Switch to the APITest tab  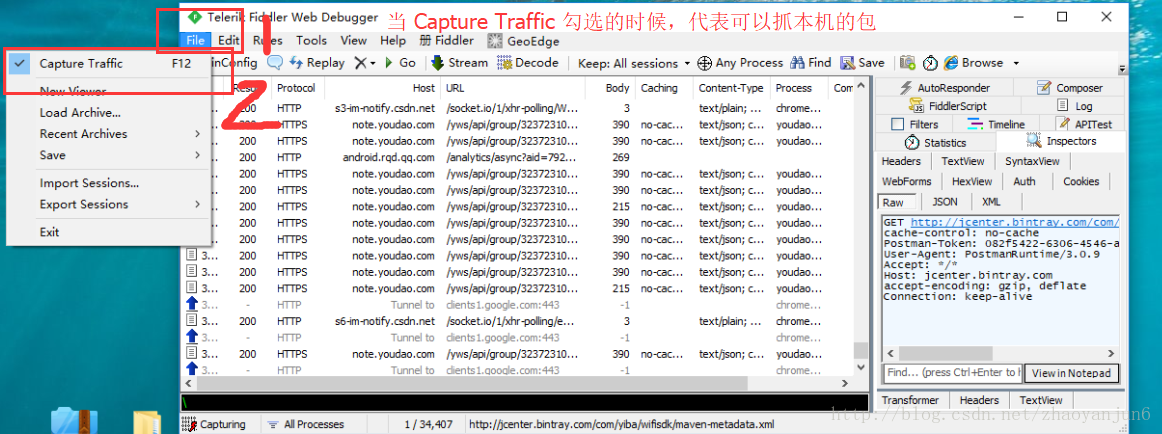point(1084,124)
